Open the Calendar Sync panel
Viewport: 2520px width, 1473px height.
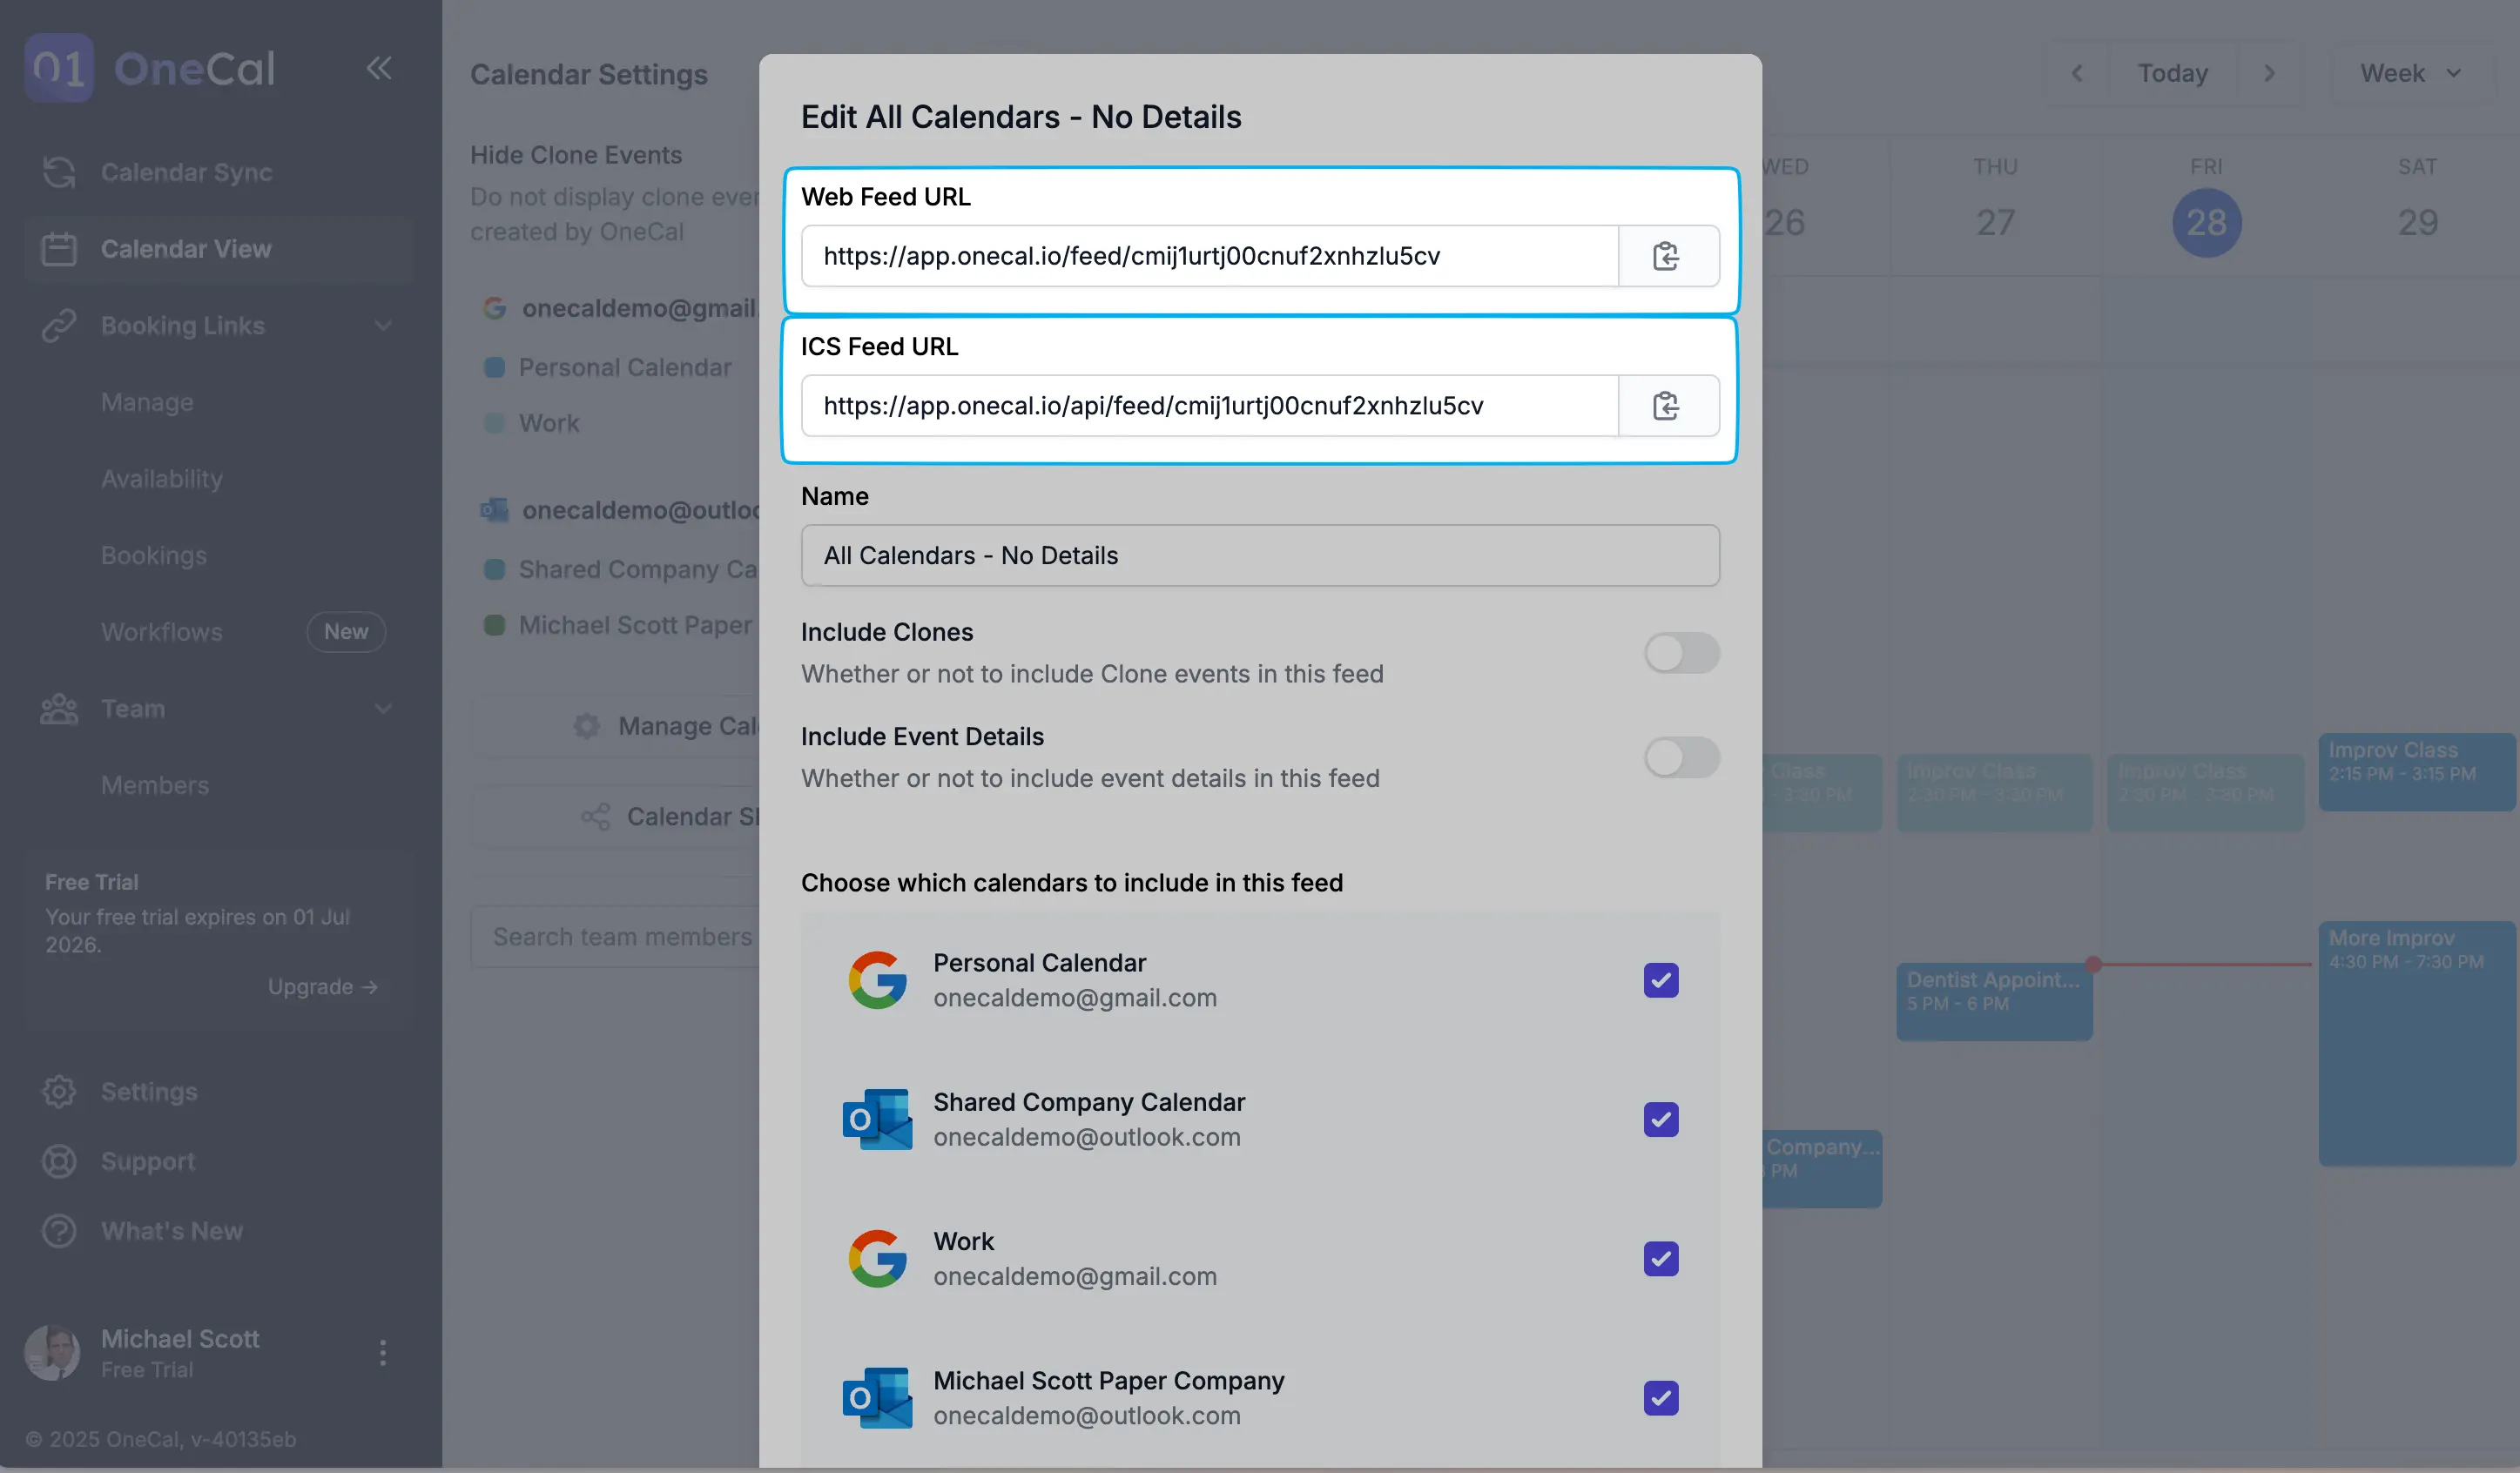[60, 172]
